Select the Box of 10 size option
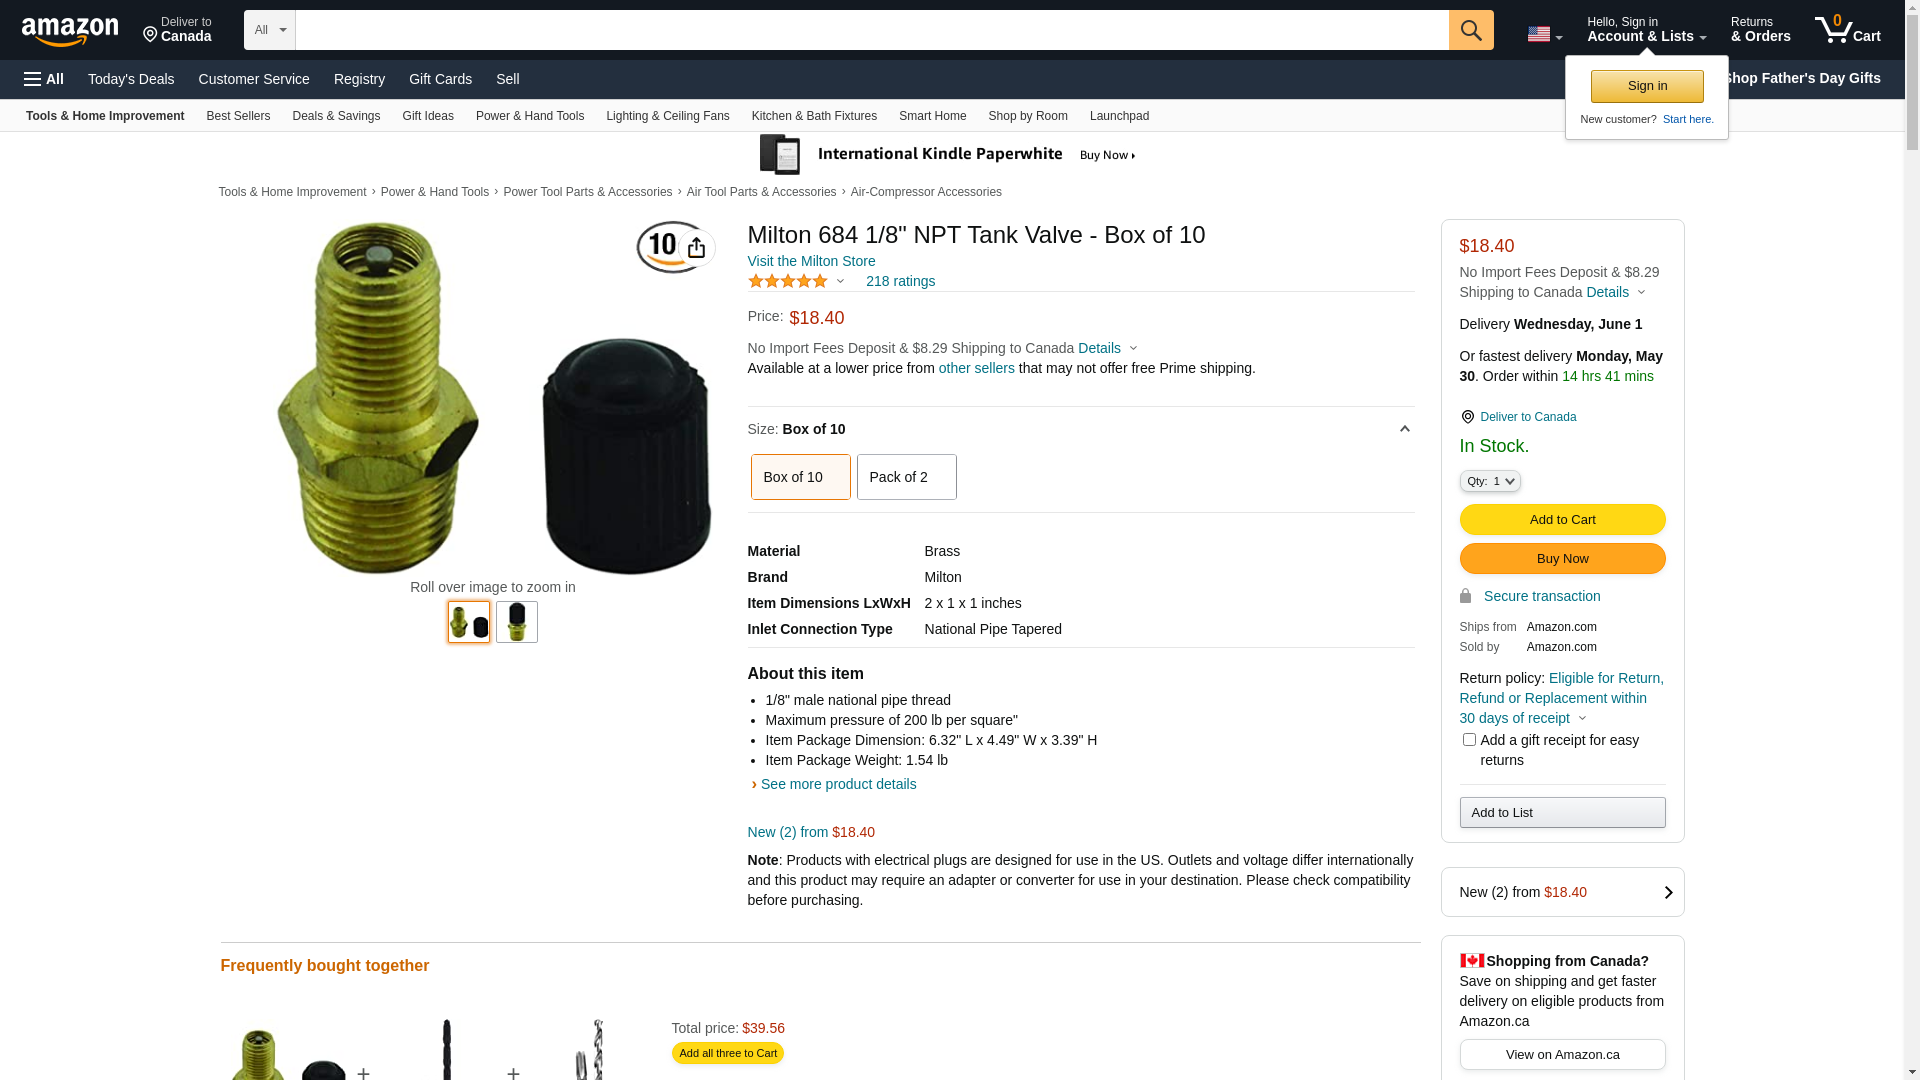This screenshot has height=1080, width=1920. pos(800,477)
